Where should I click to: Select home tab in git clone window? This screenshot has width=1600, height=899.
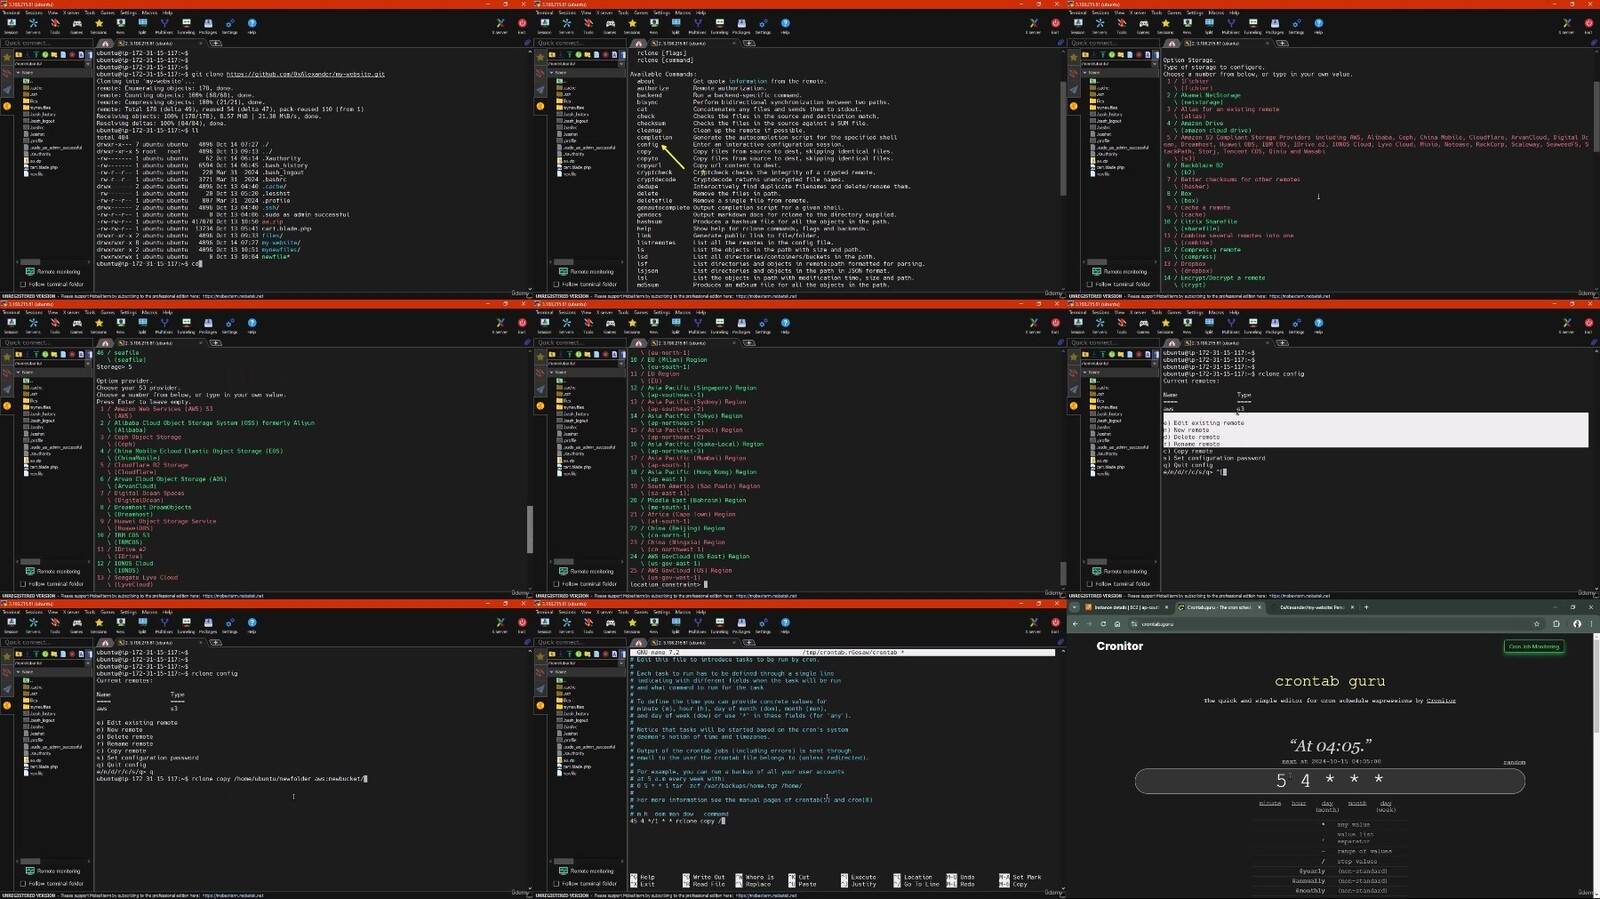105,43
